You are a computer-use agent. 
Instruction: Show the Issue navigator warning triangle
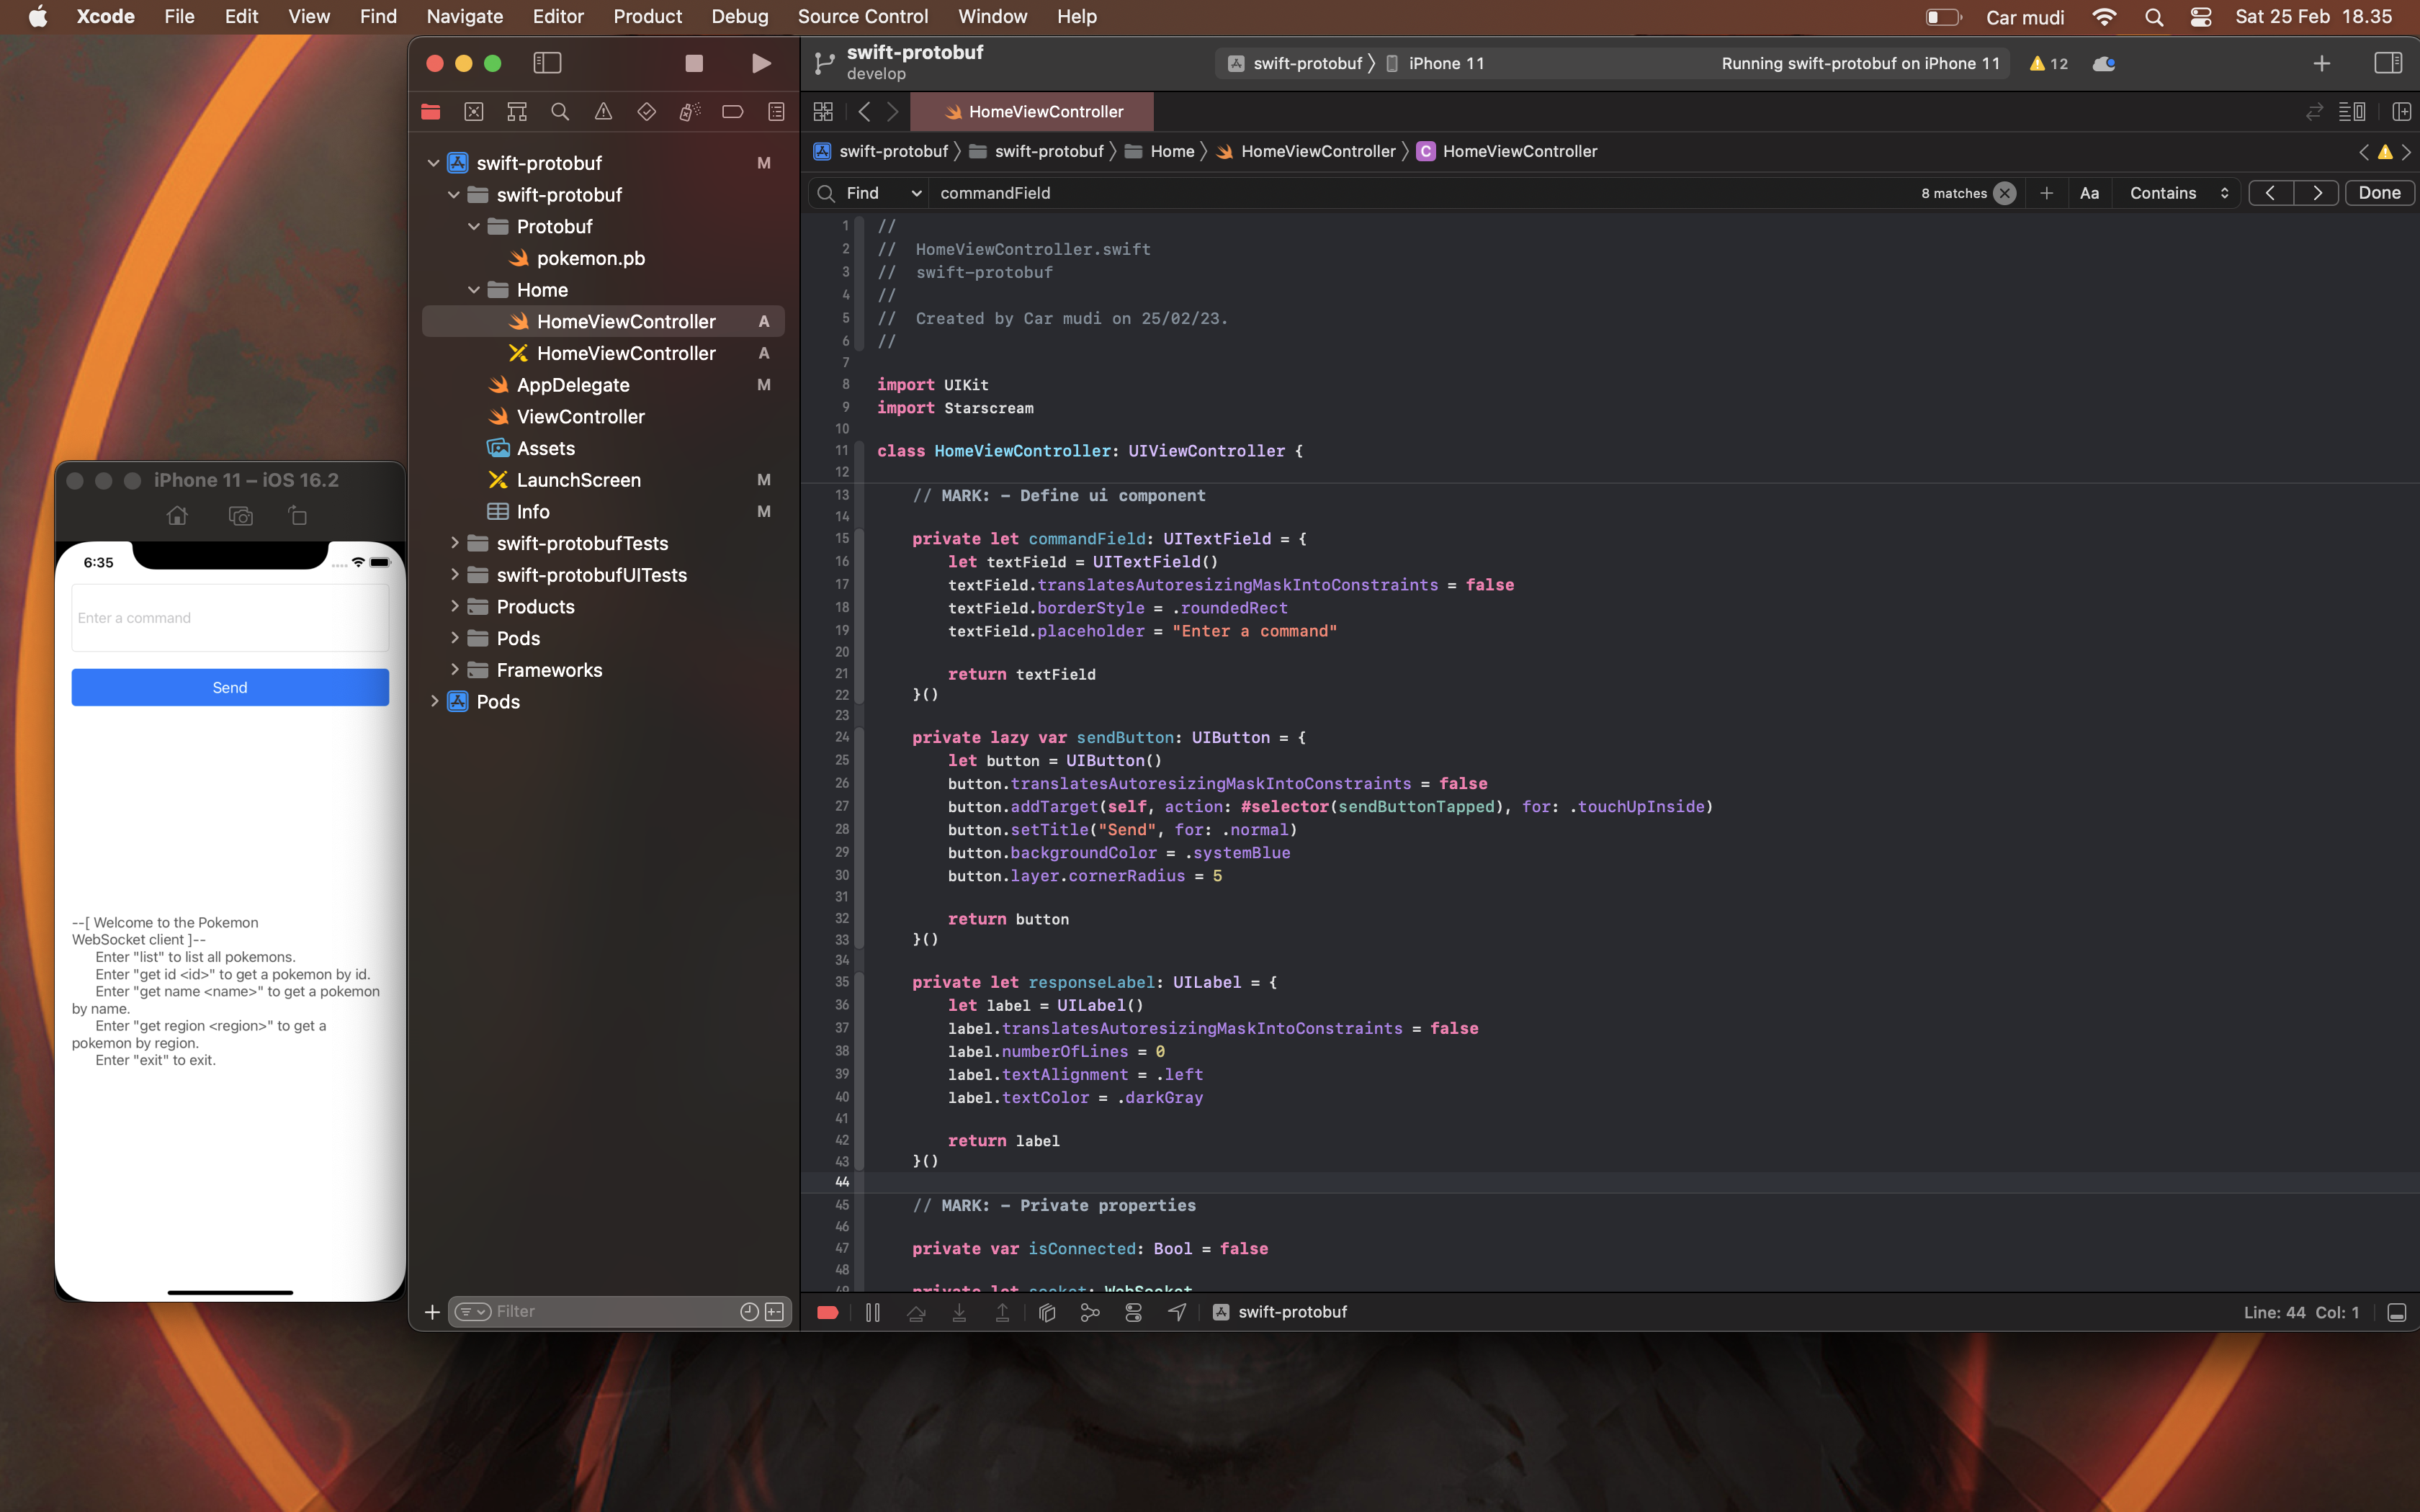pyautogui.click(x=603, y=111)
